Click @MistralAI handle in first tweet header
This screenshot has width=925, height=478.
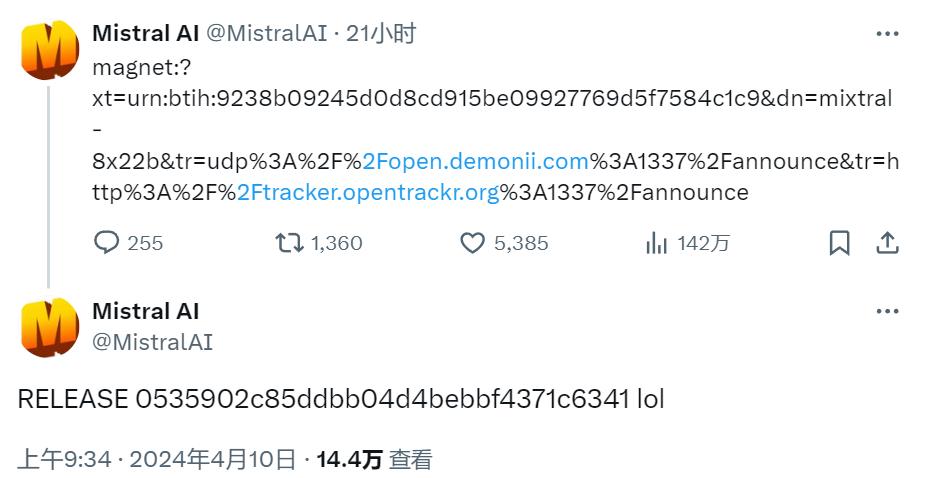click(x=266, y=33)
